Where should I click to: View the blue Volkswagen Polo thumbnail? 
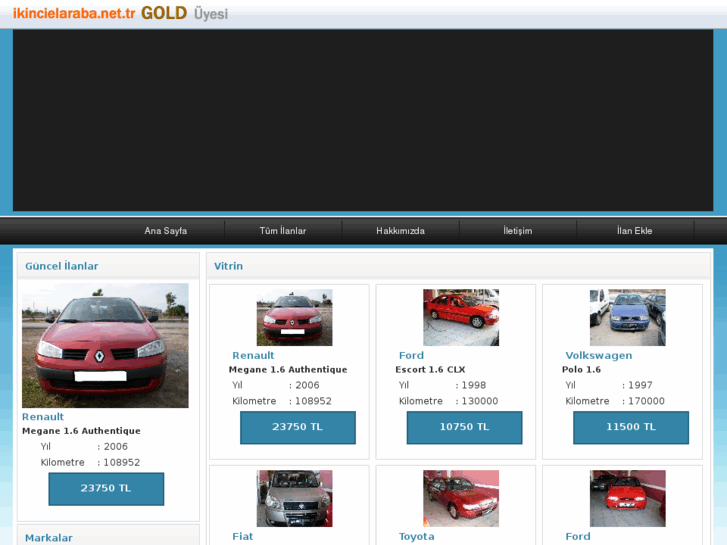(x=627, y=317)
